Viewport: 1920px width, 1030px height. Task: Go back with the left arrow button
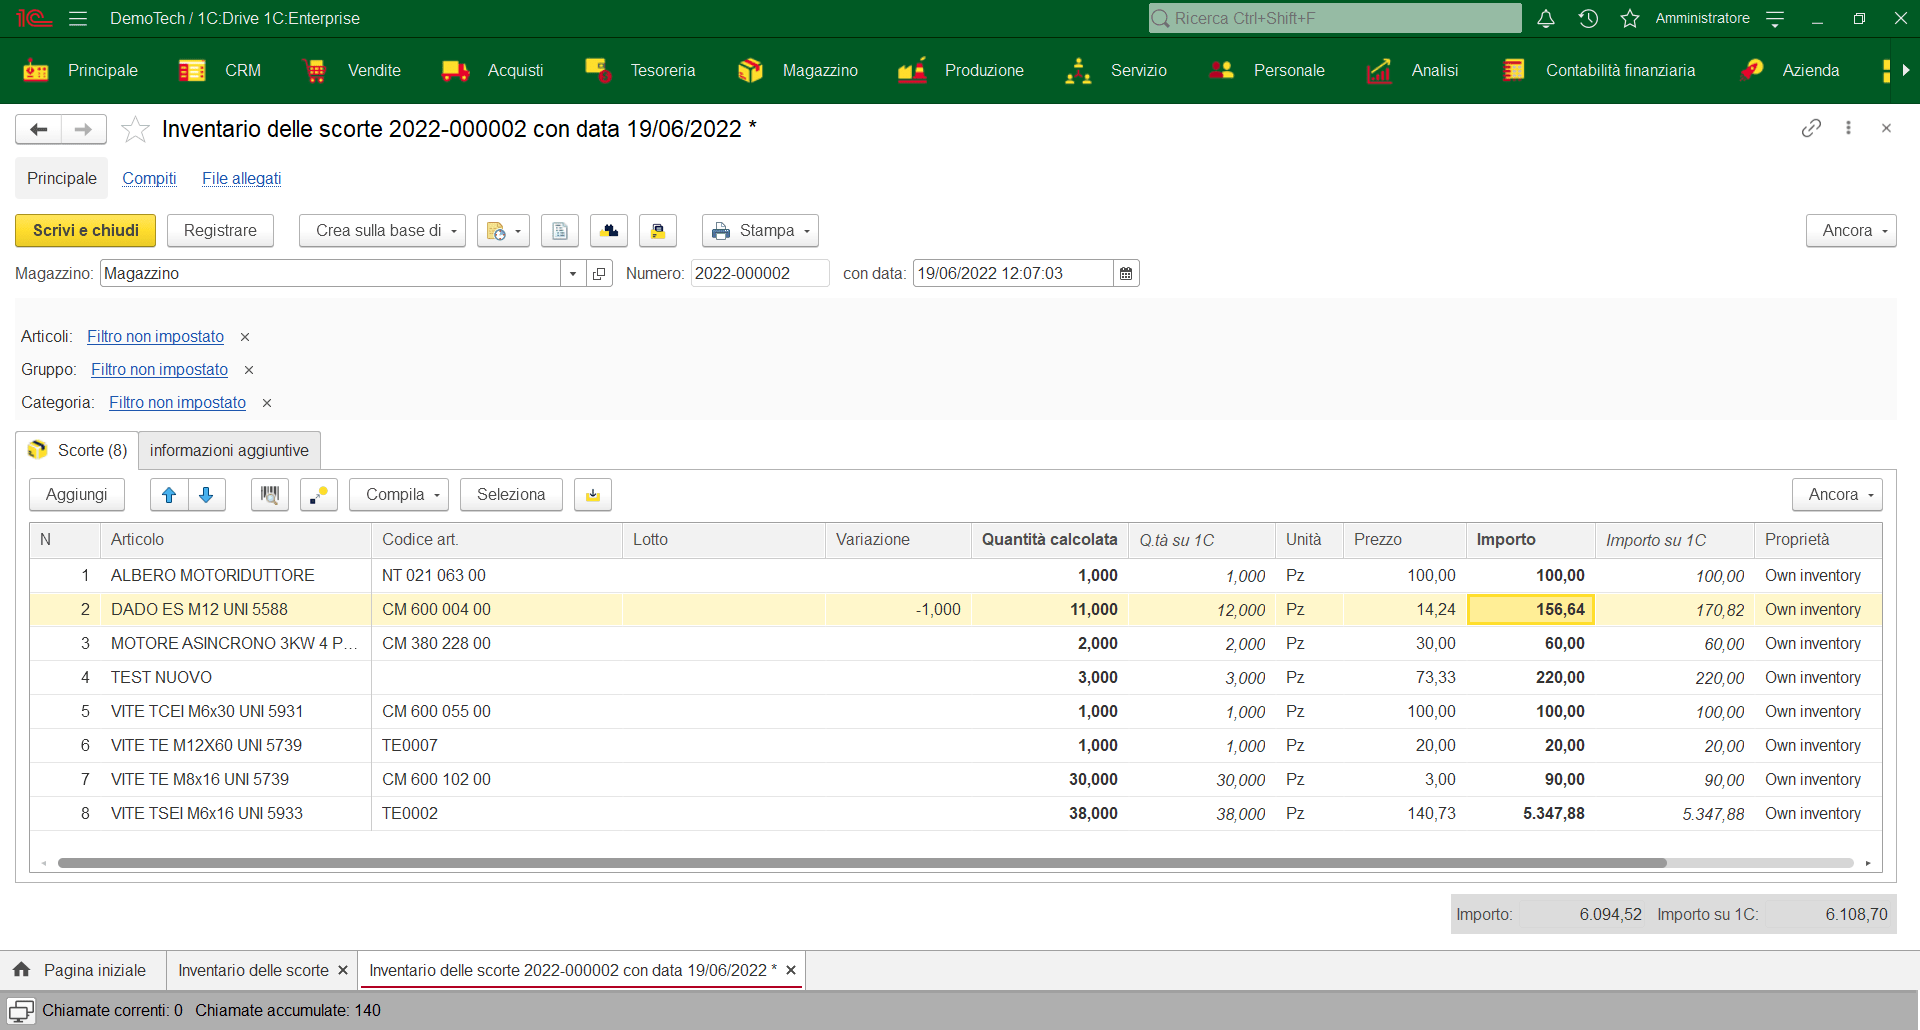[x=39, y=129]
